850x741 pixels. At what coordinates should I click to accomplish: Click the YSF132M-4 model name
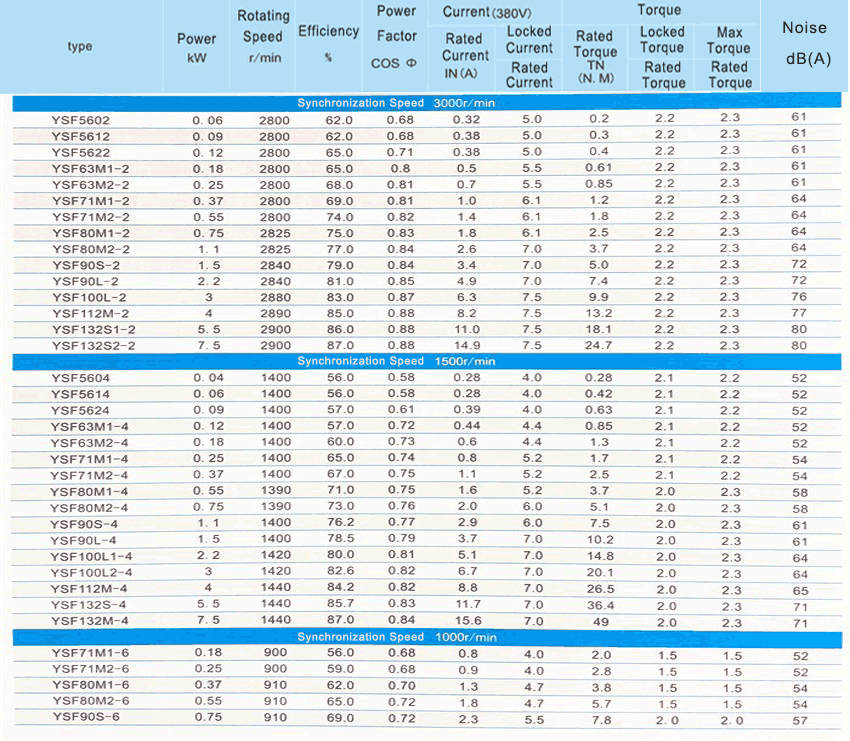89,621
